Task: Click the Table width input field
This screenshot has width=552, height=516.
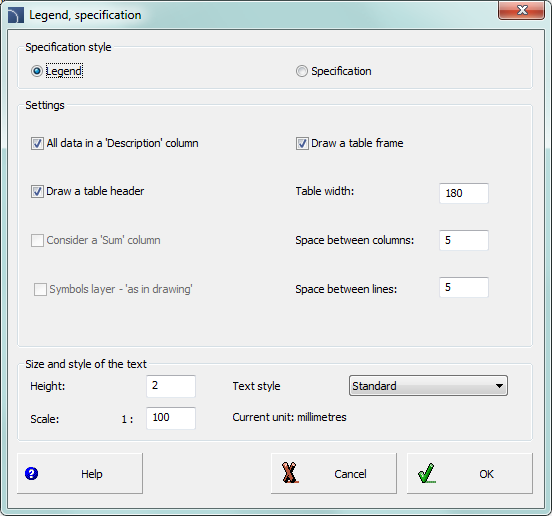Action: click(464, 193)
